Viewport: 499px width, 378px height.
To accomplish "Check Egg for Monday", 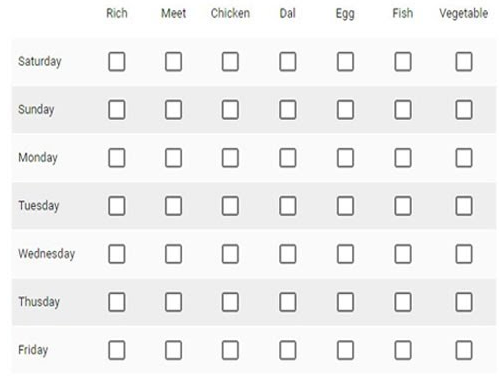I will coord(345,158).
